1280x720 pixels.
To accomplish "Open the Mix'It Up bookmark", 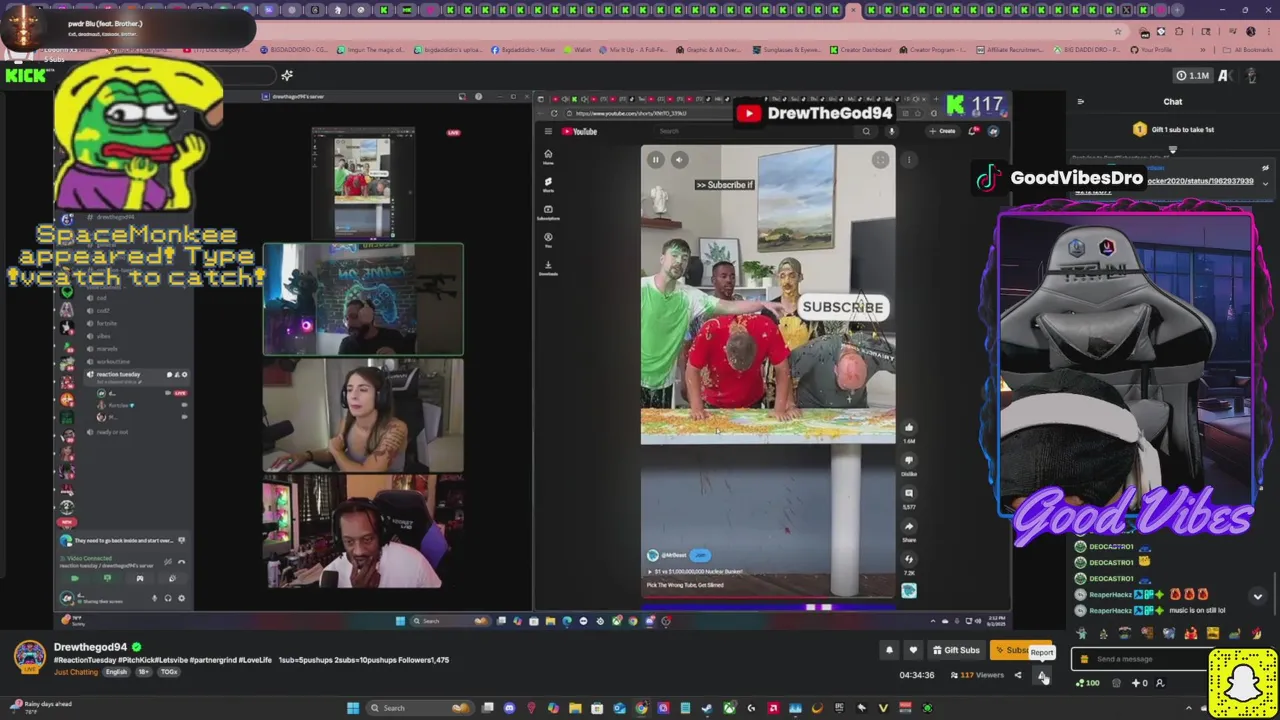I will click(x=633, y=50).
